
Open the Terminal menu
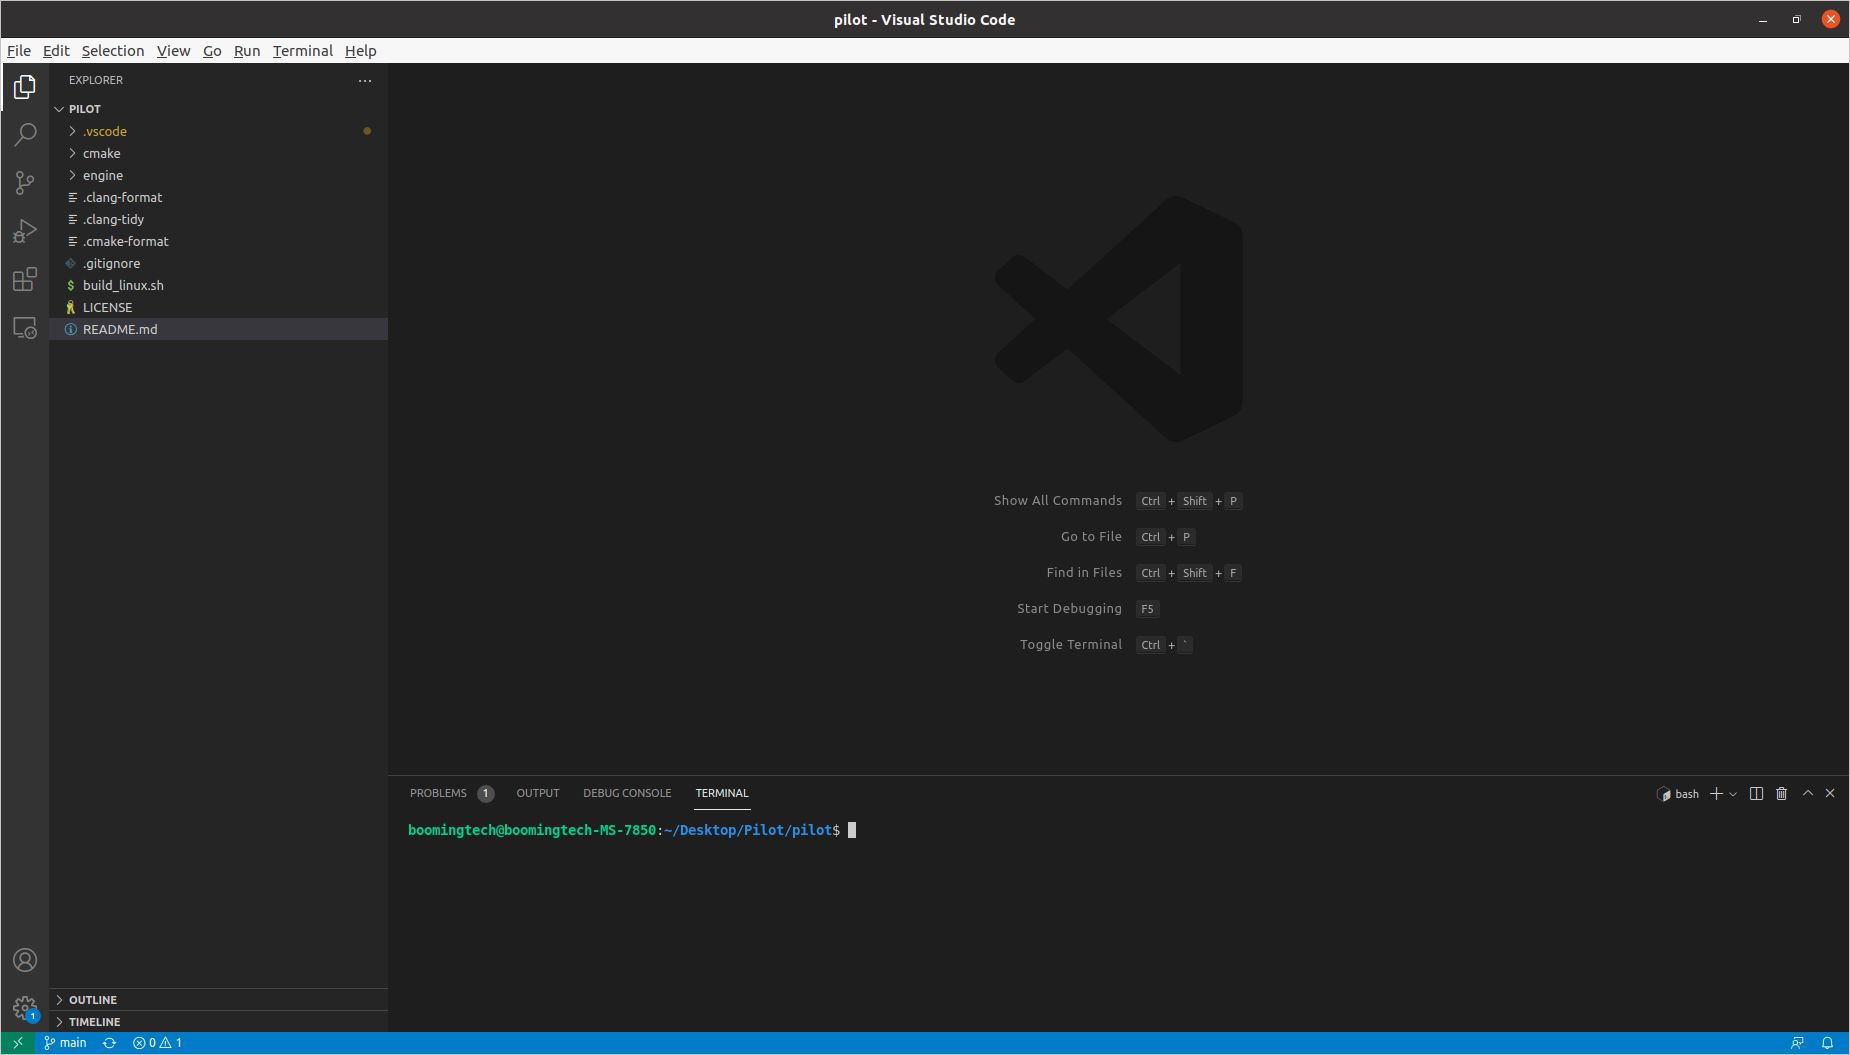pos(302,51)
